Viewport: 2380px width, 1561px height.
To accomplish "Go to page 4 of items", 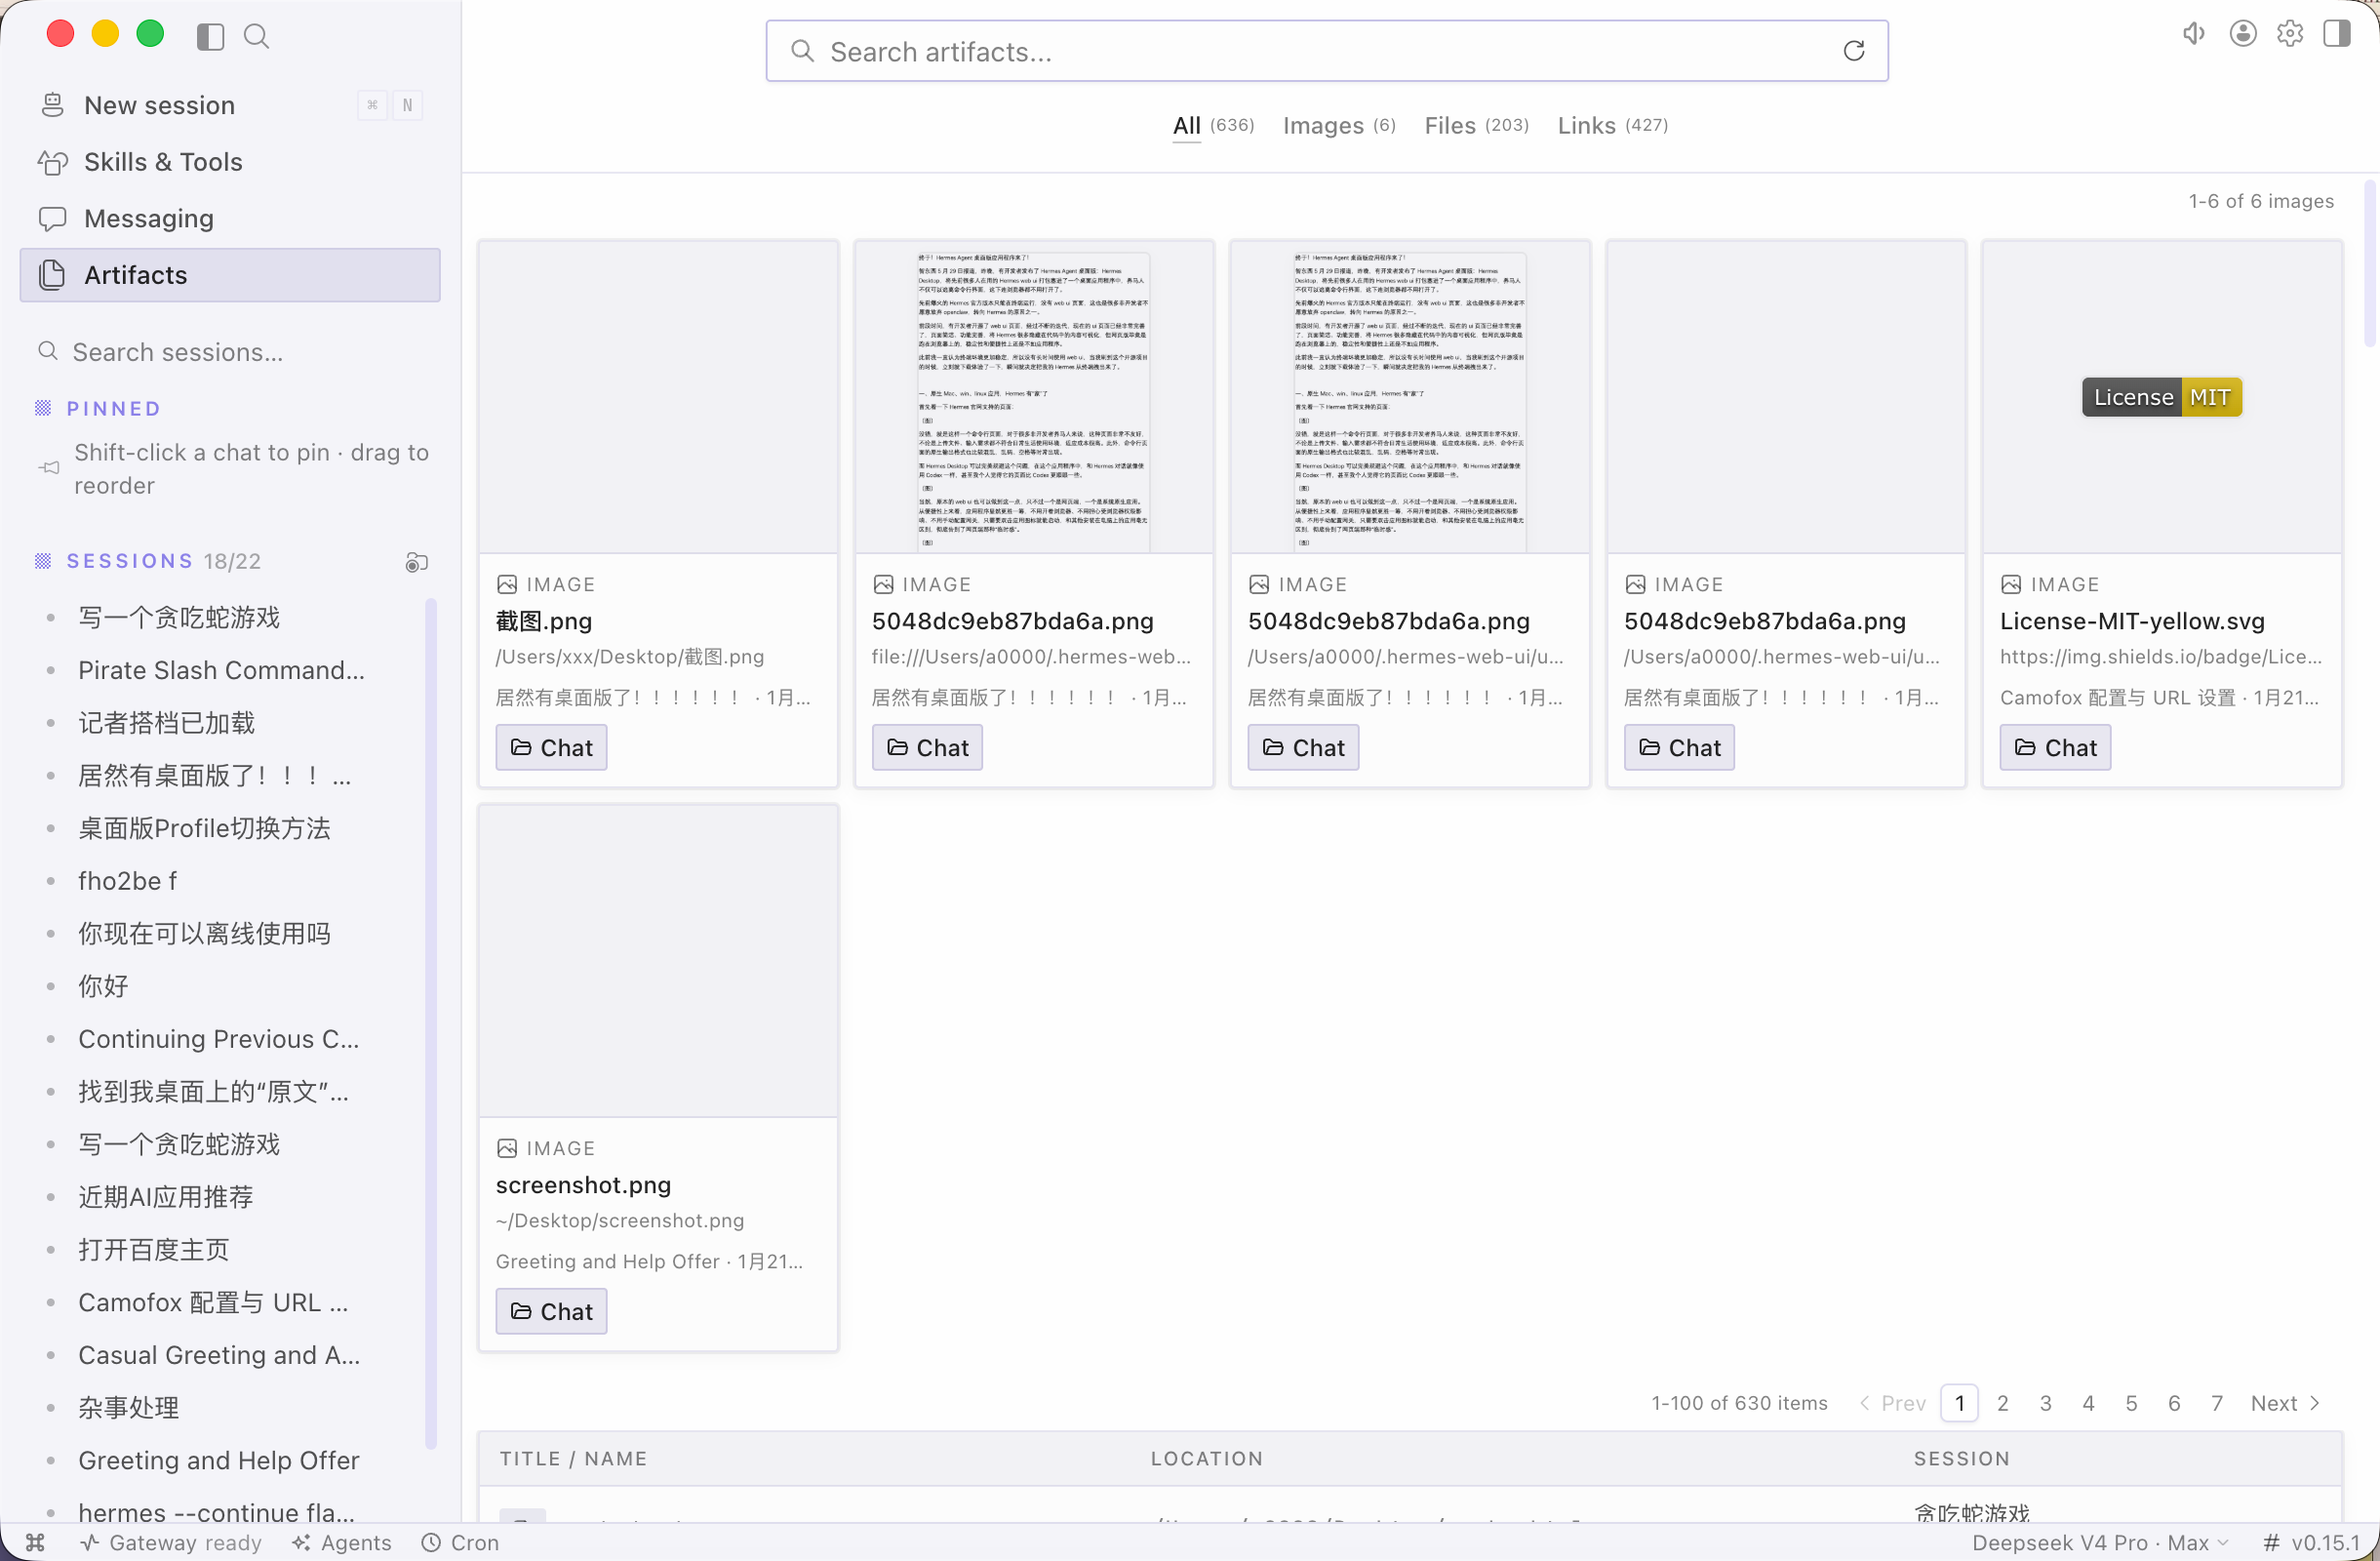I will point(2088,1403).
